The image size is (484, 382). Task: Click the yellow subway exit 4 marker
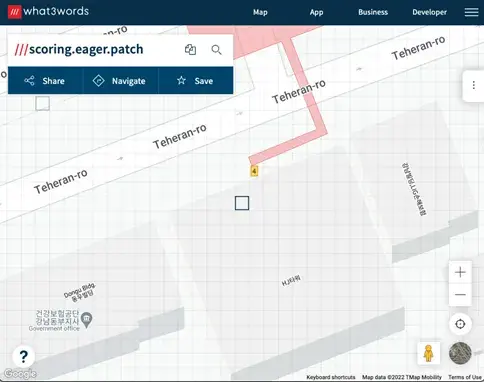[254, 171]
